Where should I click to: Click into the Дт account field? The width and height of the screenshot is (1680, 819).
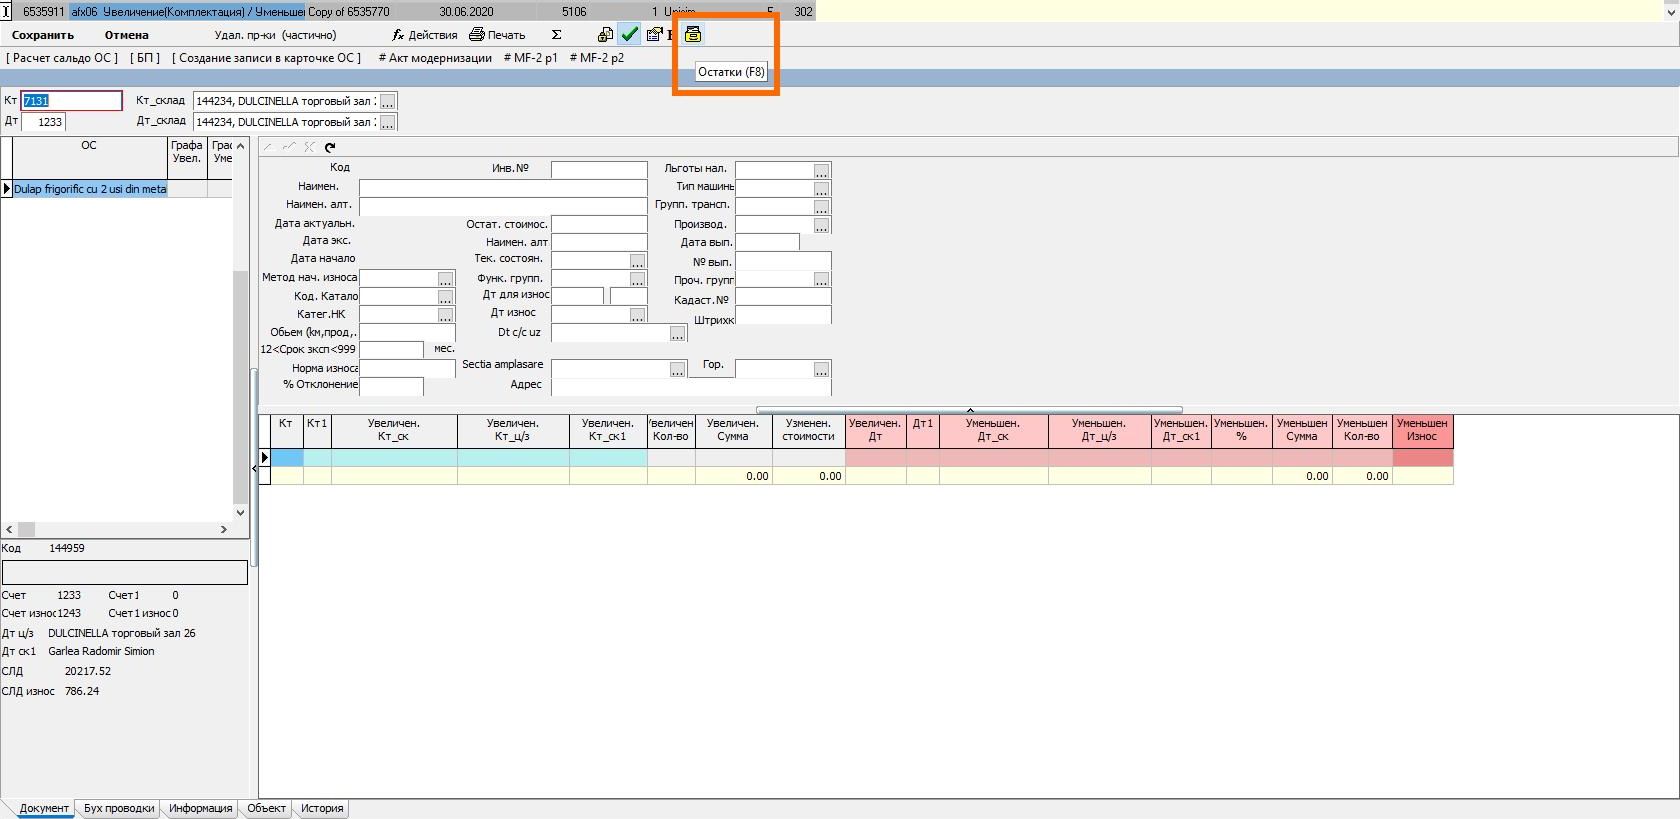pos(43,122)
